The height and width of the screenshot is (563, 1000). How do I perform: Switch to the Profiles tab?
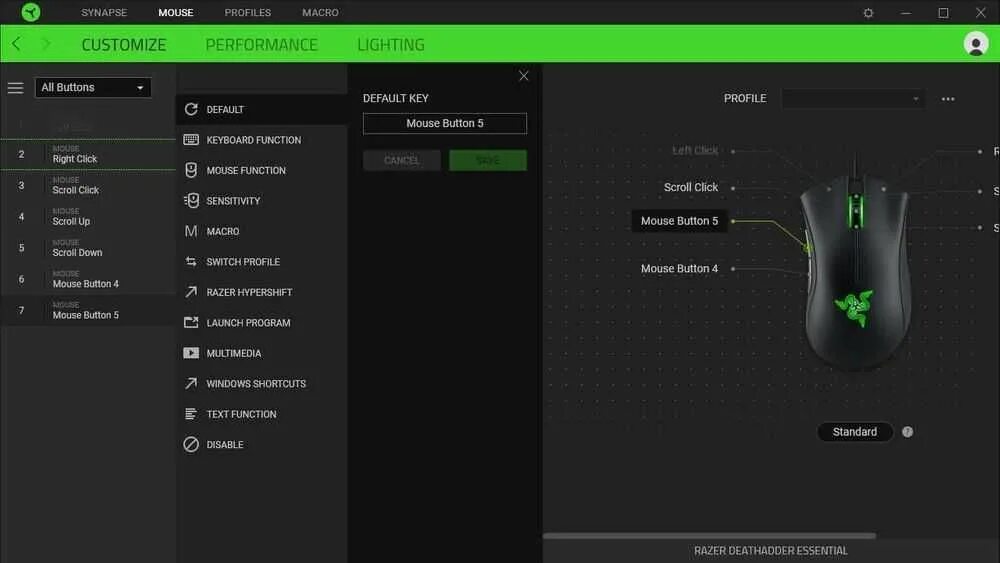click(x=247, y=12)
